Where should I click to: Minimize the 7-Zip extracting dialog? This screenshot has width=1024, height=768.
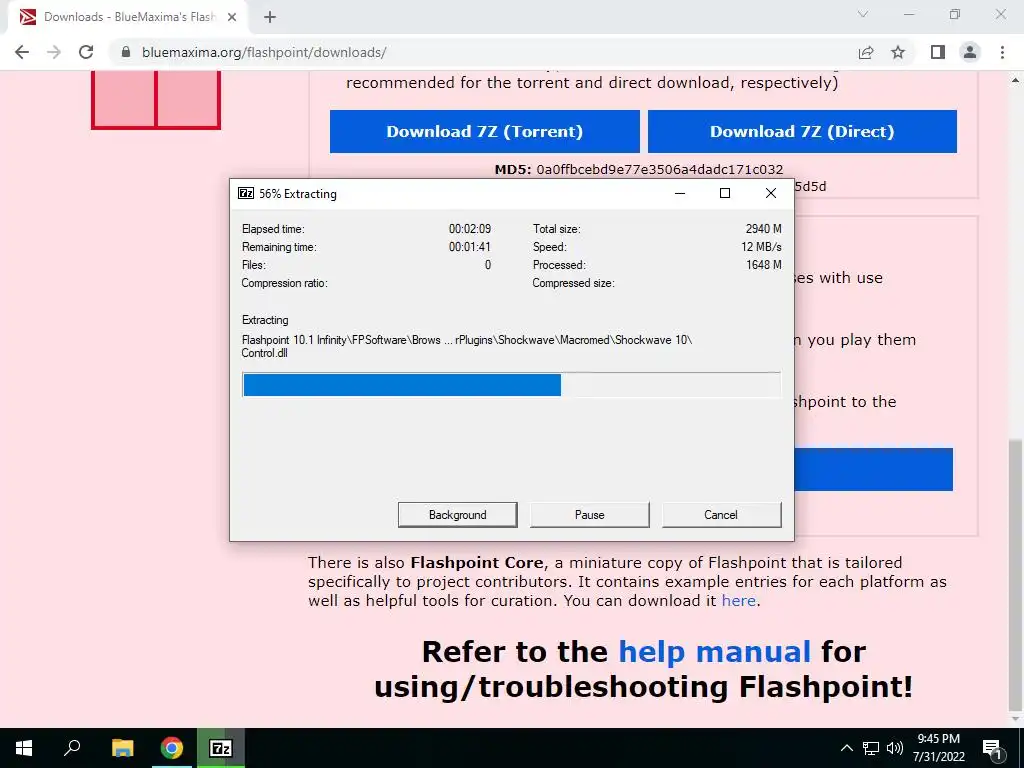680,193
